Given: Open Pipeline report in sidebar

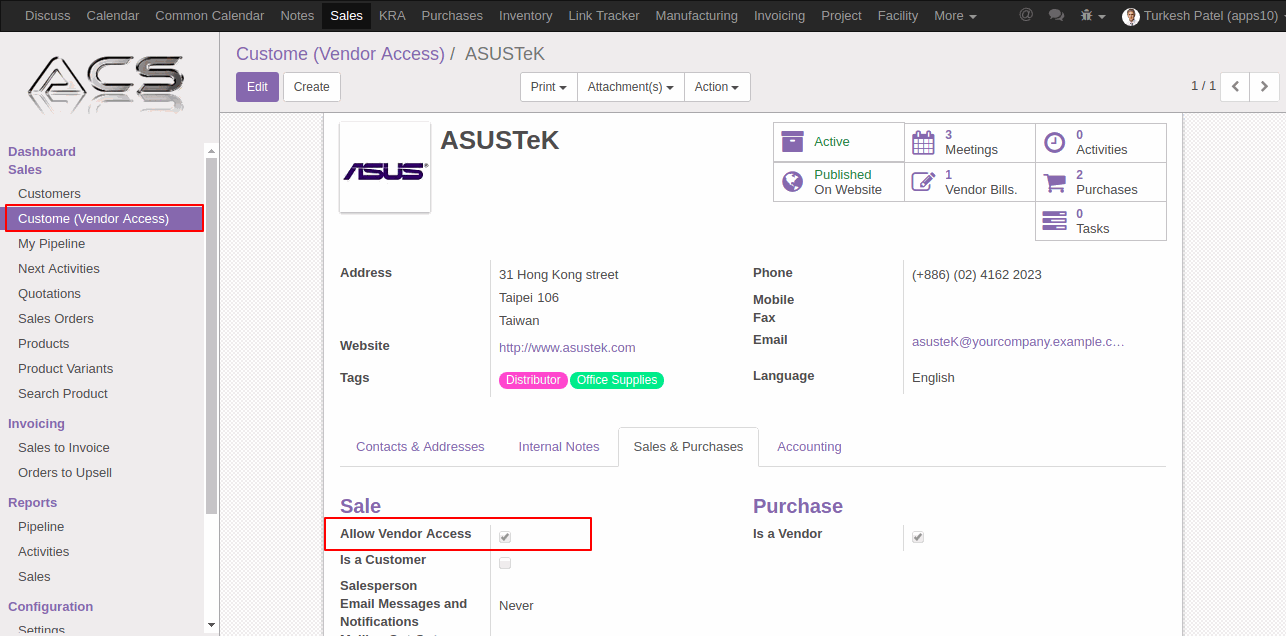Looking at the screenshot, I should pyautogui.click(x=41, y=527).
